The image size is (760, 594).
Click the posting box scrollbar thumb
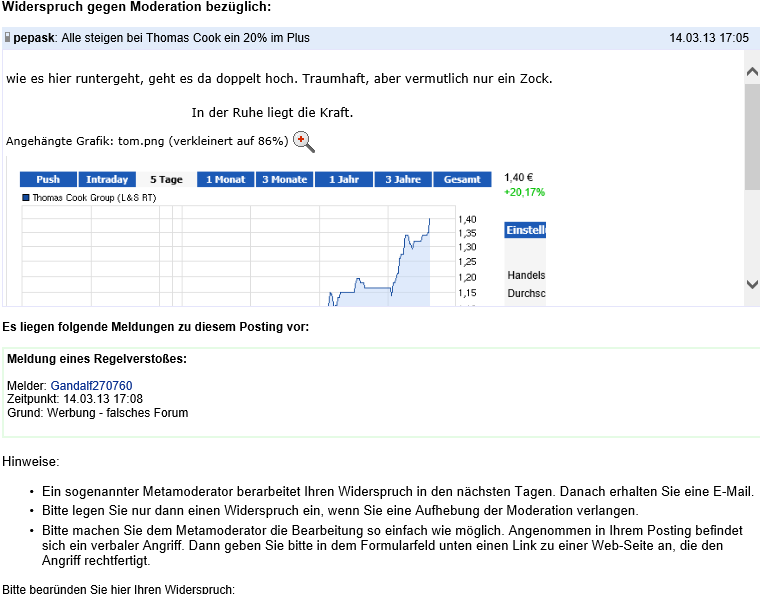point(752,137)
